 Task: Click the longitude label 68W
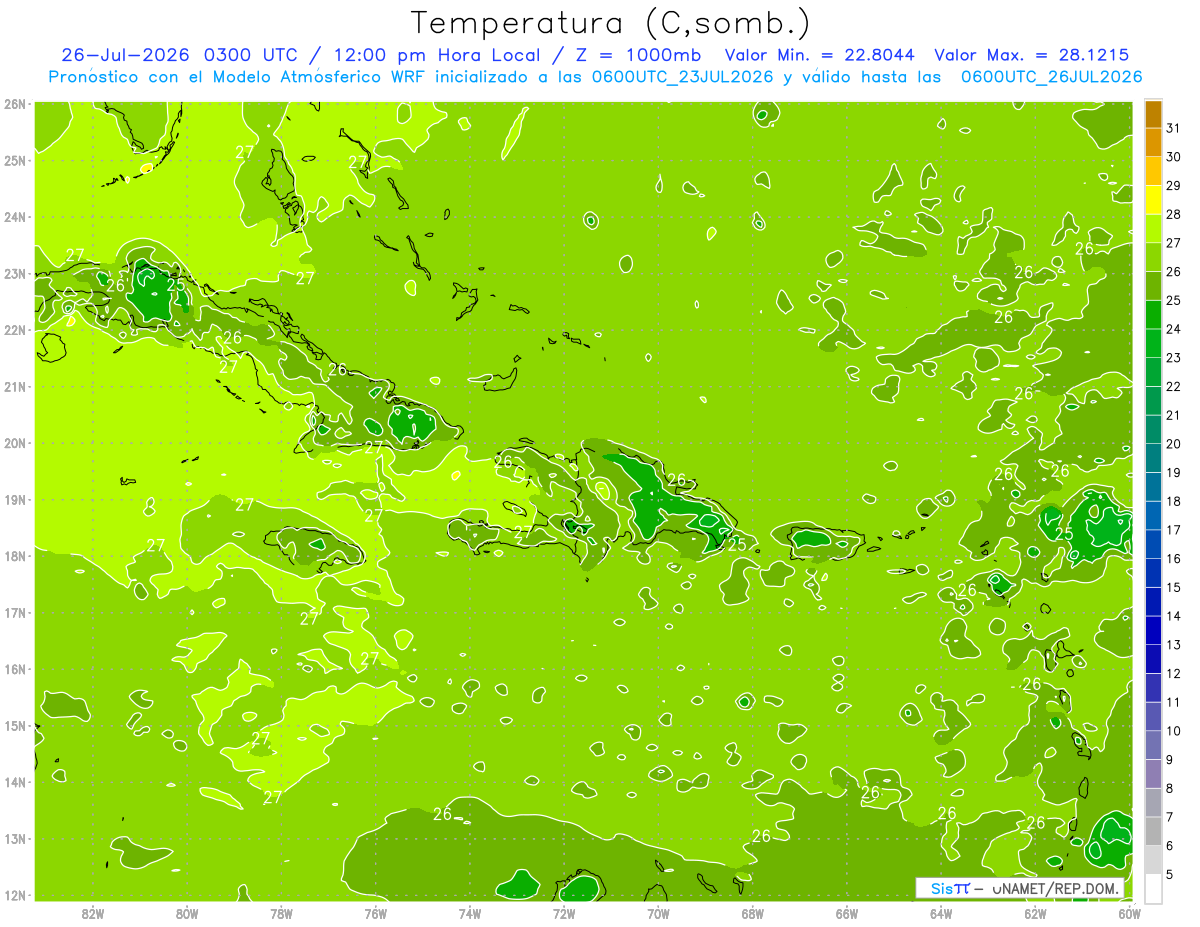pos(752,913)
